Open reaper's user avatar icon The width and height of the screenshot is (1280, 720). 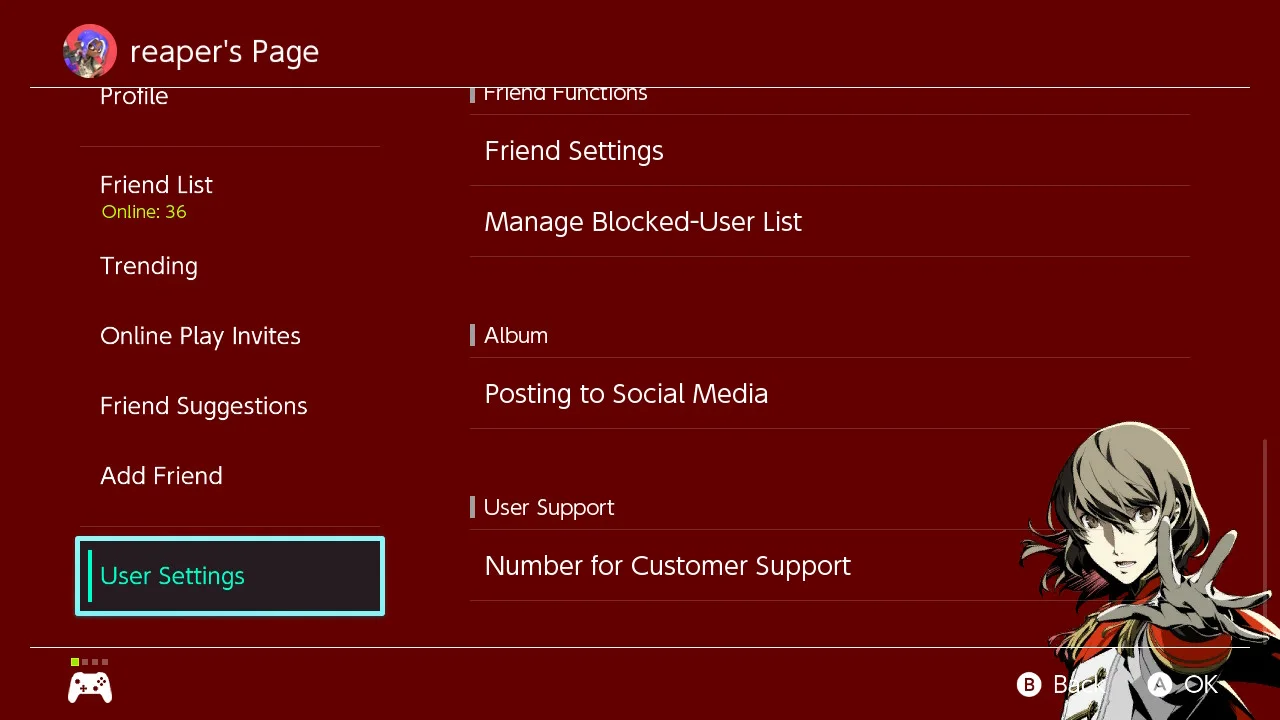coord(90,51)
